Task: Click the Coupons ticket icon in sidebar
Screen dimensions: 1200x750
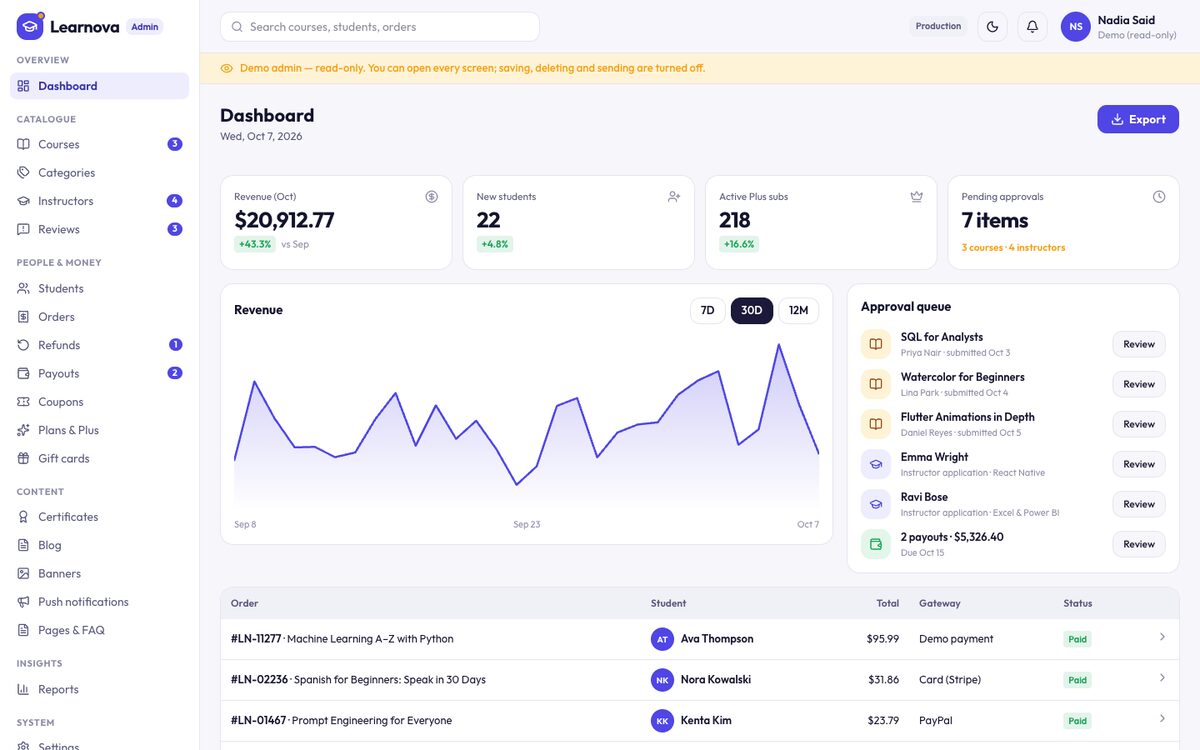Action: (x=24, y=402)
